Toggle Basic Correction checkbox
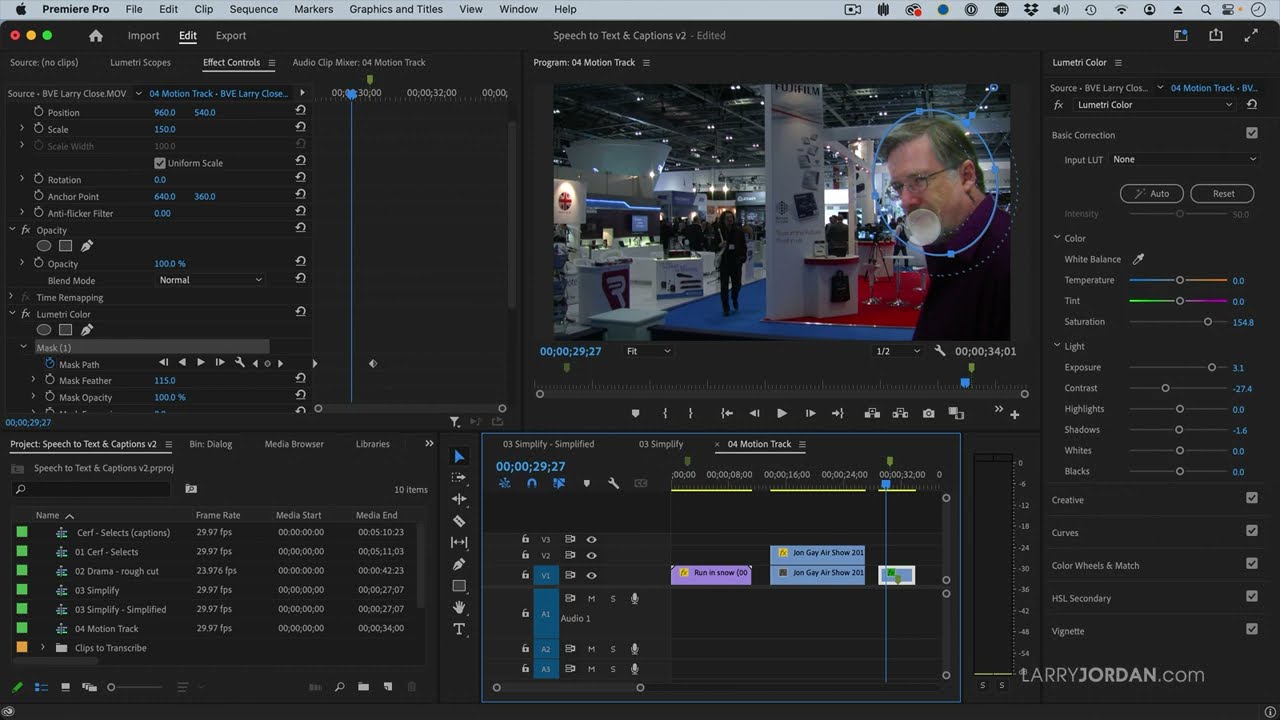This screenshot has height=720, width=1280. [1252, 133]
